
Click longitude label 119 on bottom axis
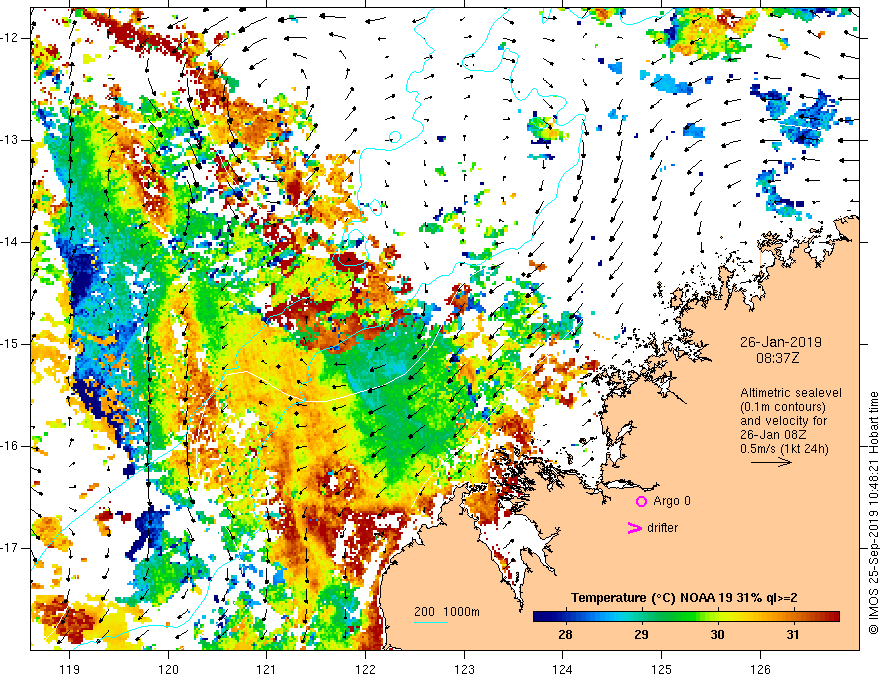click(70, 669)
